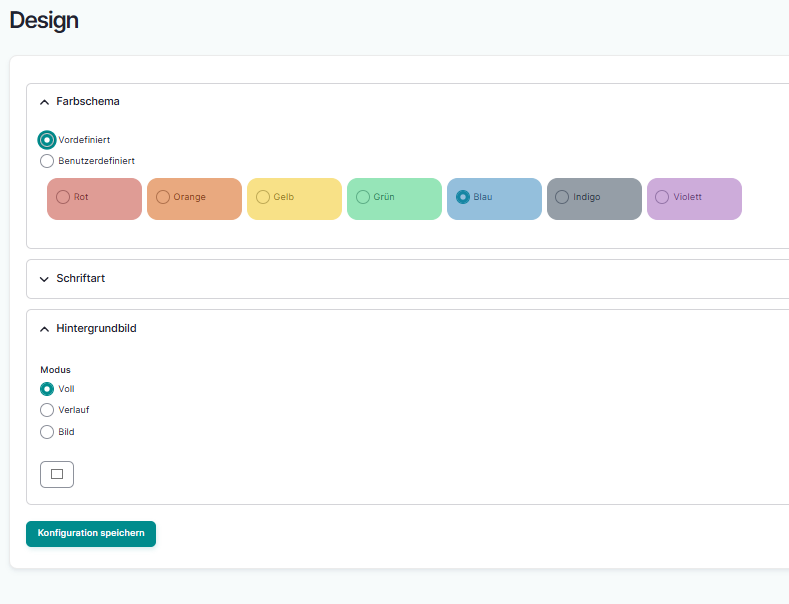789x604 pixels.
Task: Select the Vordefiniert radio option
Action: coord(47,140)
